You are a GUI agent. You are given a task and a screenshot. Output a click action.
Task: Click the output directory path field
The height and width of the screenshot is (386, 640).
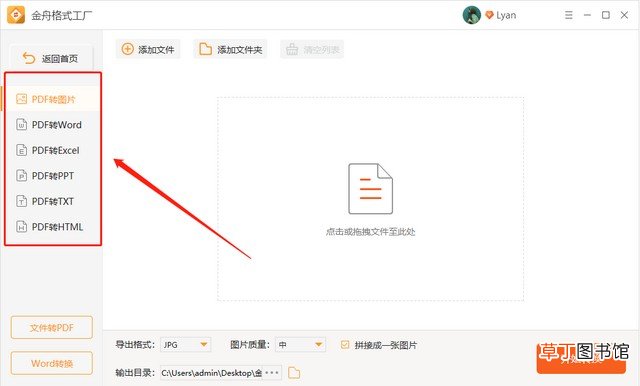pos(212,373)
